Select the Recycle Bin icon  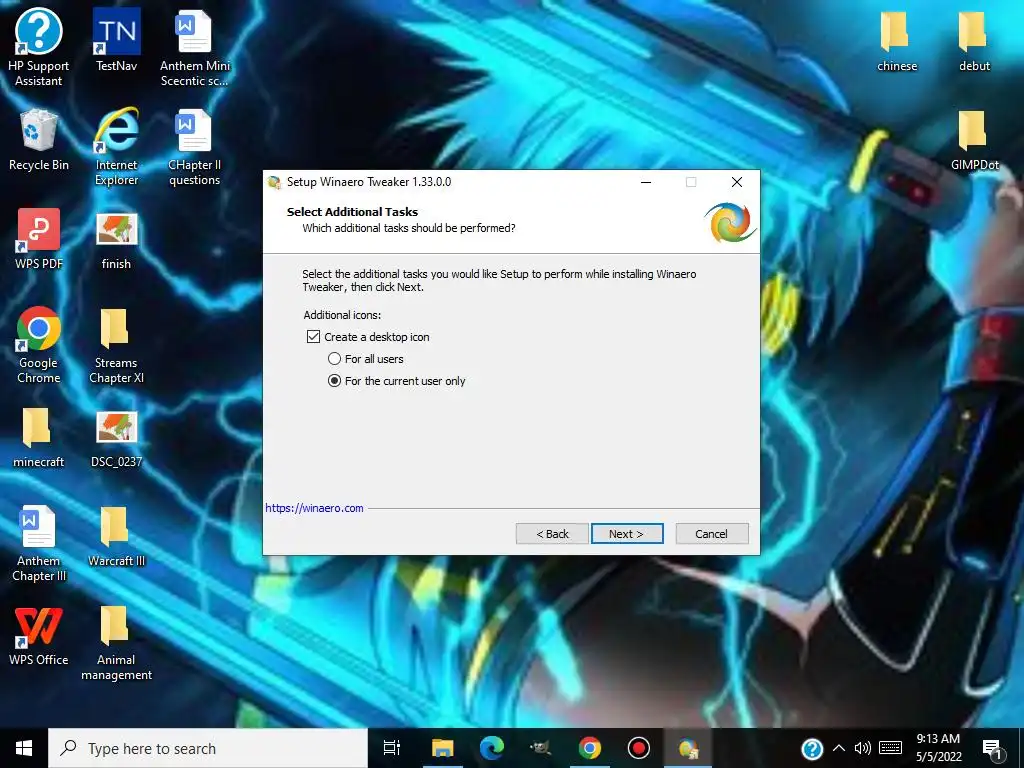[x=39, y=140]
